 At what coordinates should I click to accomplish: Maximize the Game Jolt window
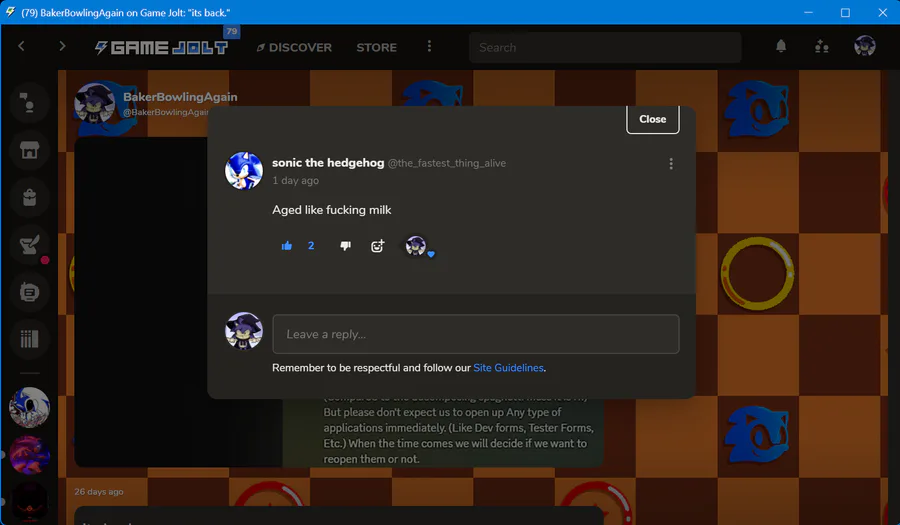pos(845,12)
